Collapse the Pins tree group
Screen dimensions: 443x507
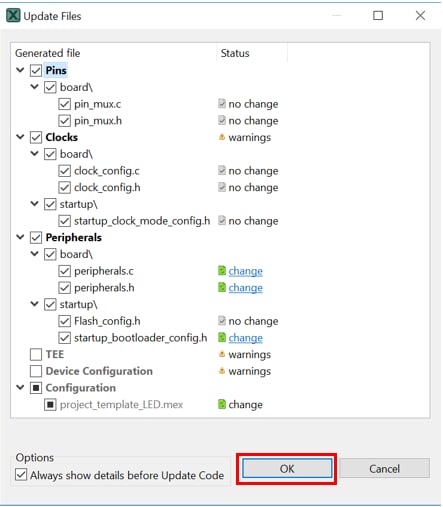tap(20, 70)
